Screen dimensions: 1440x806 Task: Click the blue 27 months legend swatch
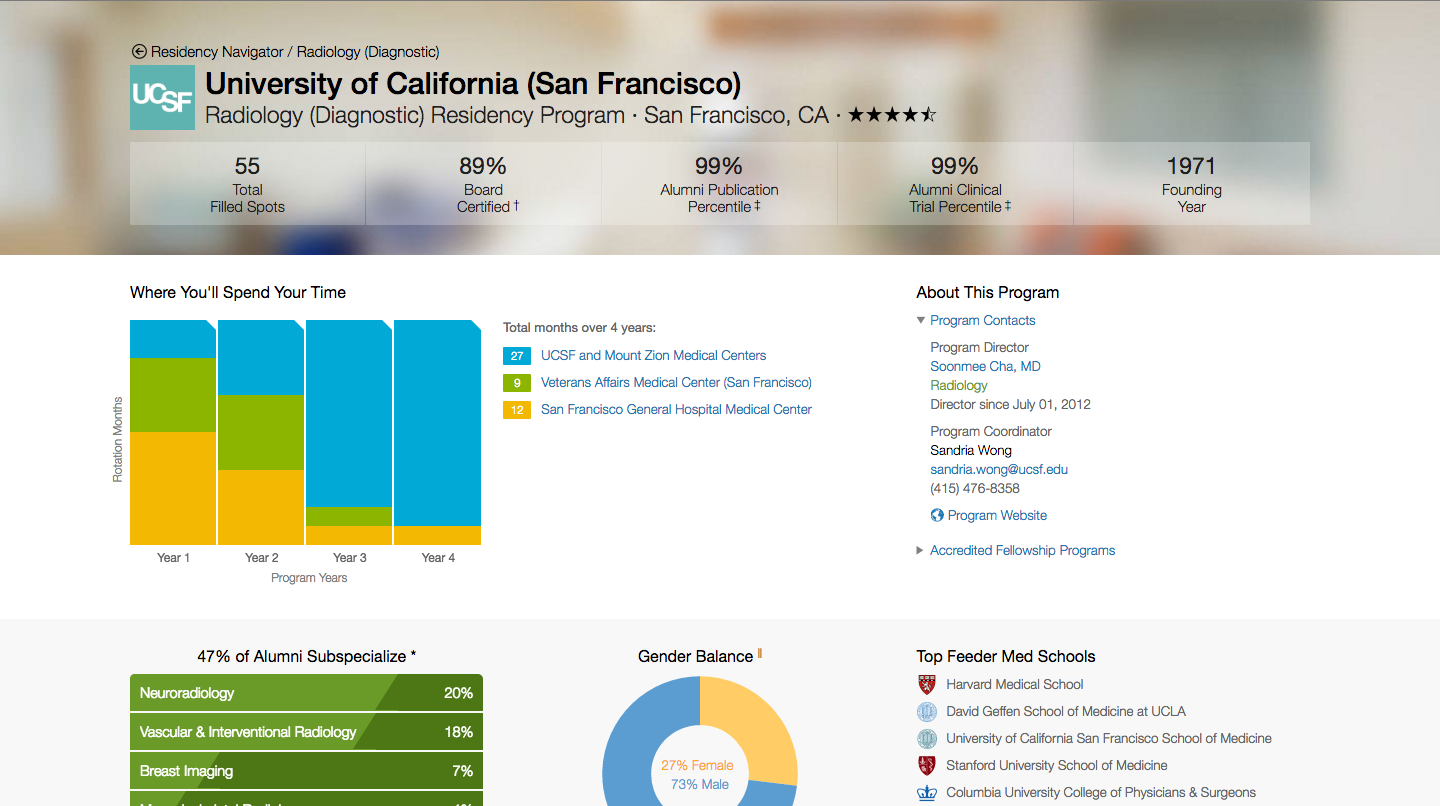(517, 356)
